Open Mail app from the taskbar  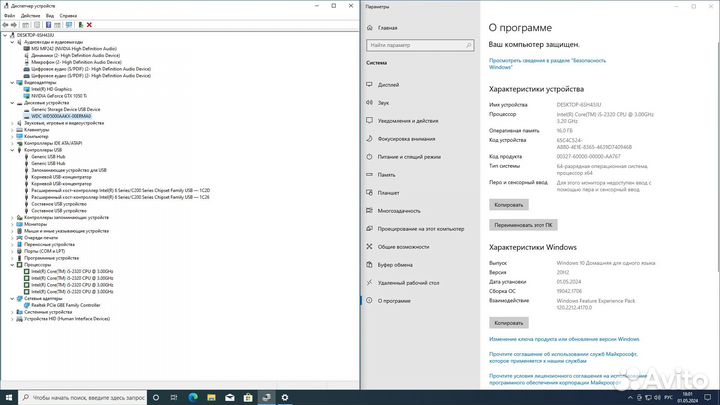pyautogui.click(x=230, y=398)
